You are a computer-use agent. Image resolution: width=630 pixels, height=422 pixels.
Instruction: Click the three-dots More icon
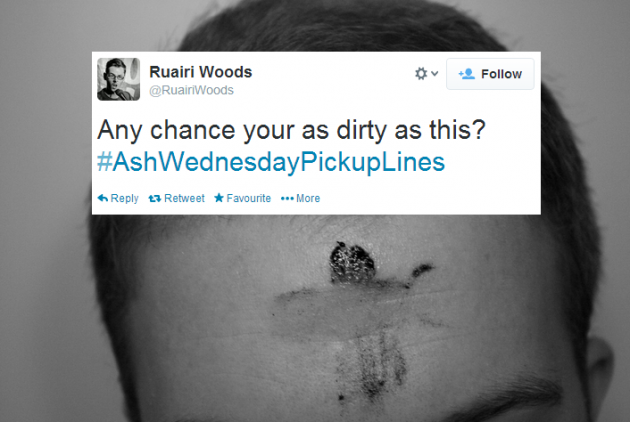point(287,198)
